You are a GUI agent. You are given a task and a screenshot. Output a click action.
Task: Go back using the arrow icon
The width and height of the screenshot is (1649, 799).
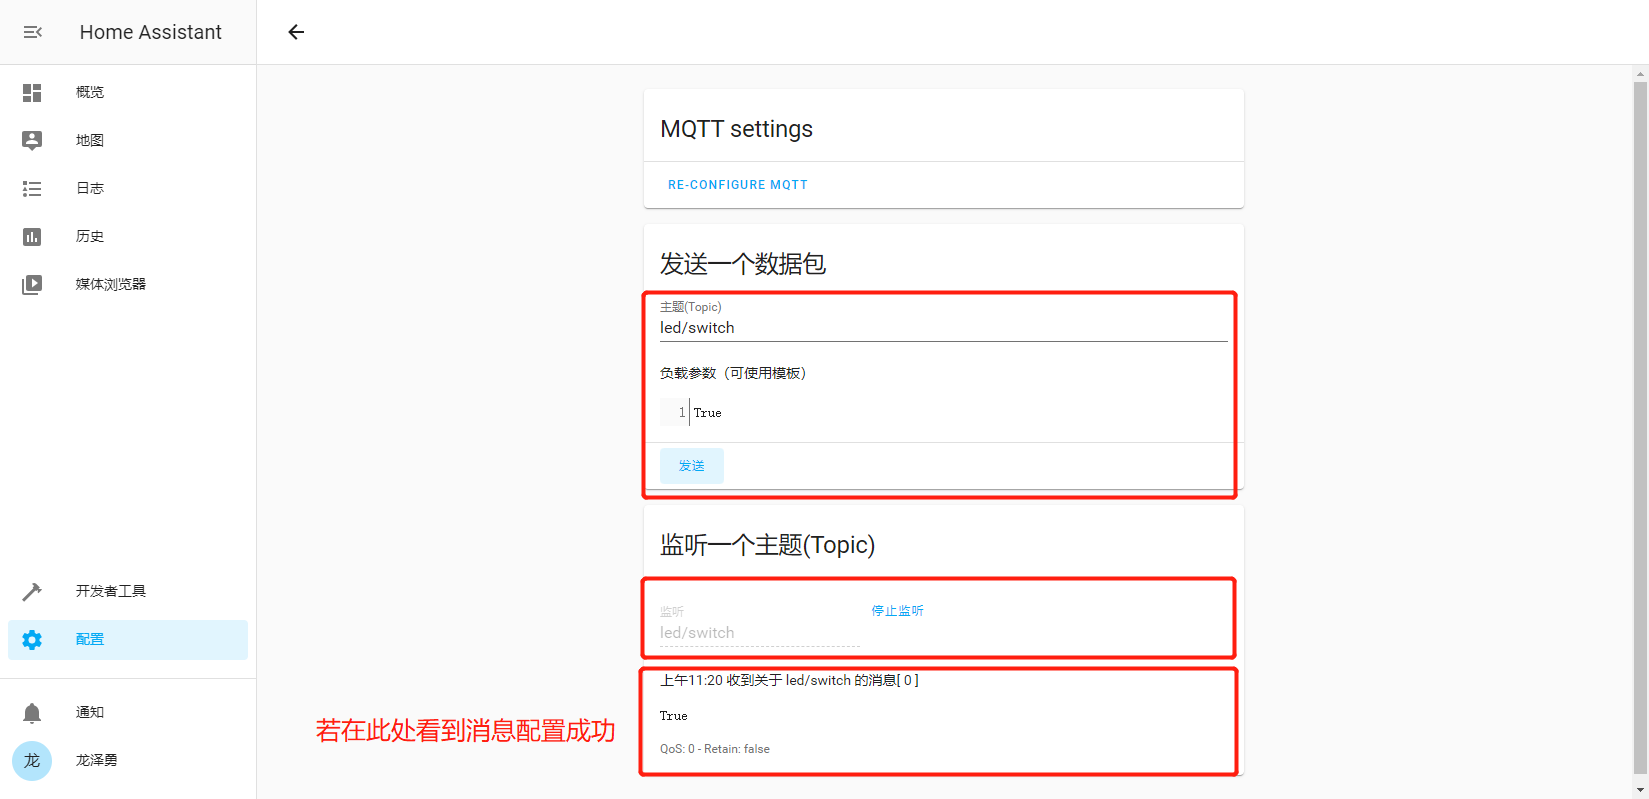coord(296,32)
